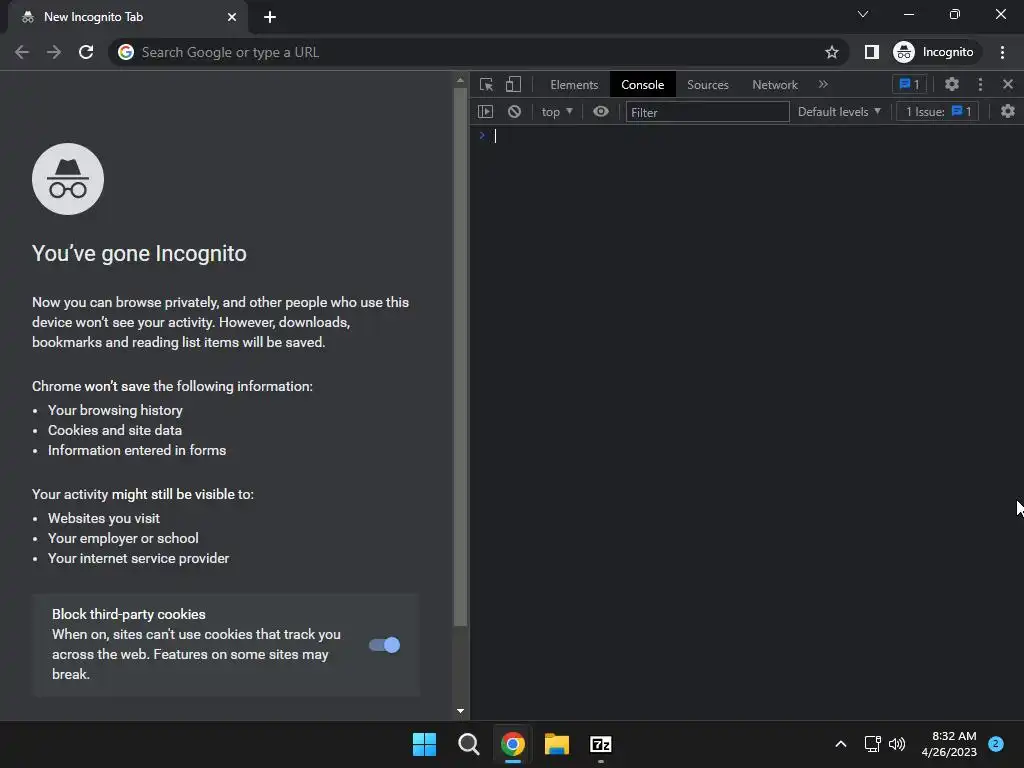Image resolution: width=1024 pixels, height=768 pixels.
Task: Toggle Block third-party cookies switch
Action: point(385,645)
